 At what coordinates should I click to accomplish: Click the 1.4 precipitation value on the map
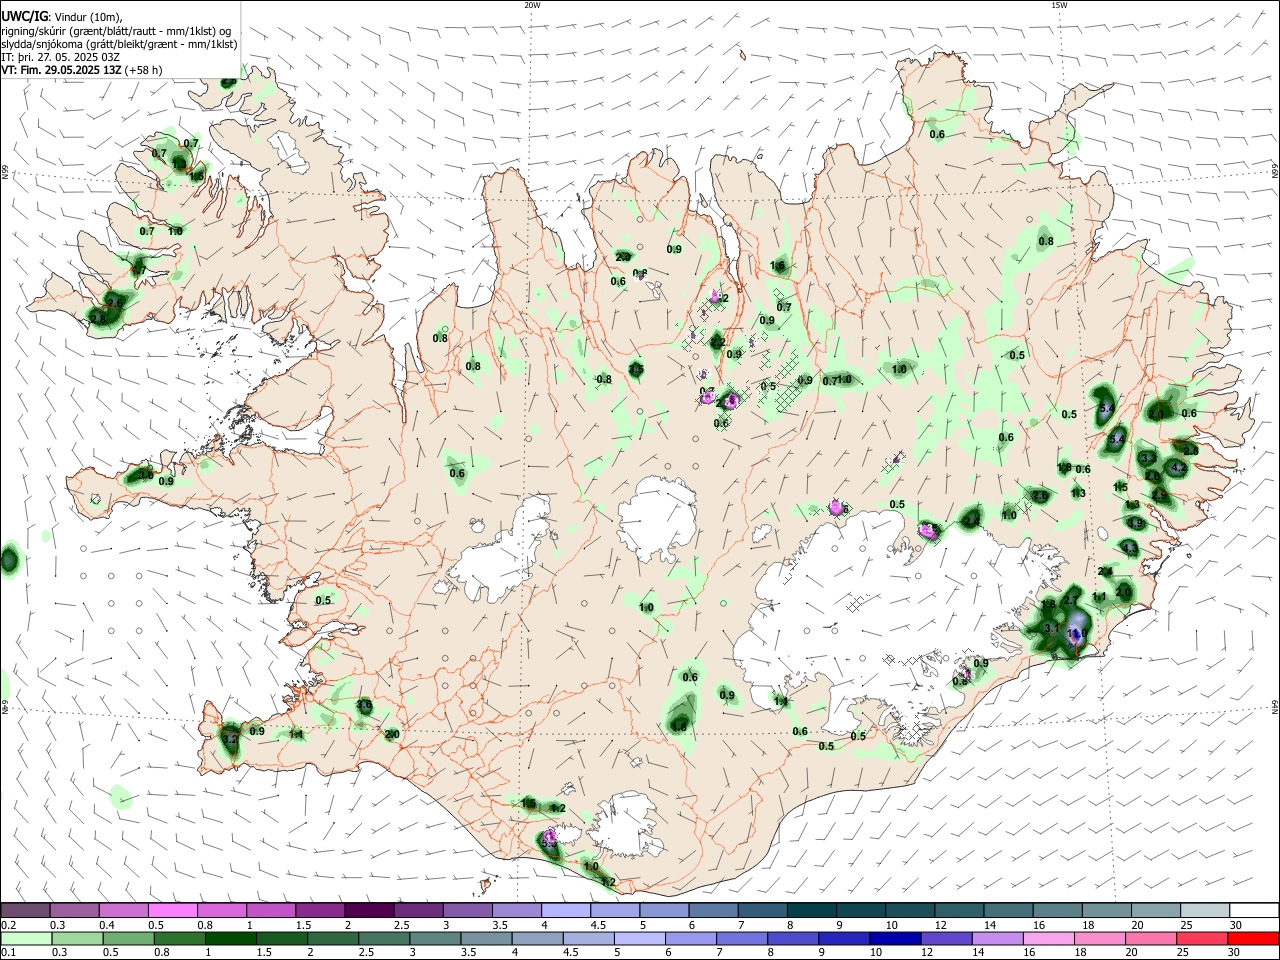[x=781, y=702]
